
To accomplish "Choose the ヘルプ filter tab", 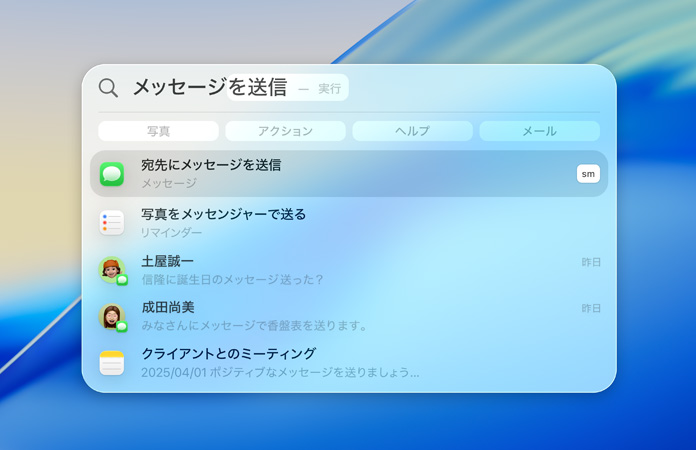I will coord(412,131).
